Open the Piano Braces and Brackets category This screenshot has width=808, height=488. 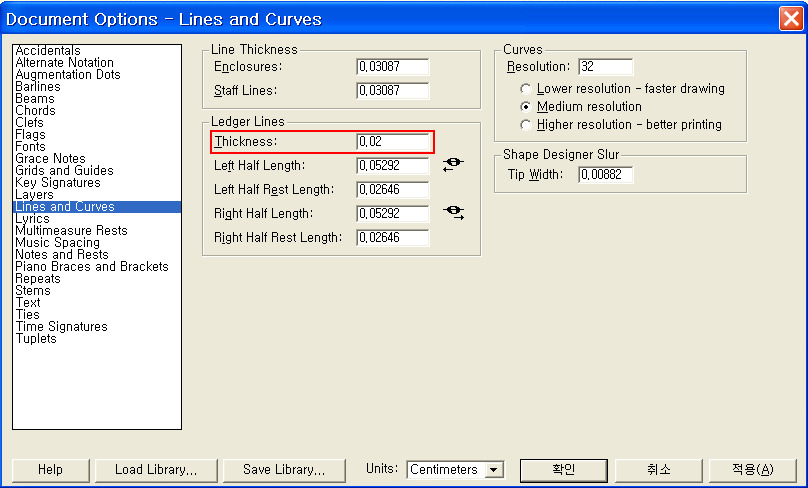92,267
